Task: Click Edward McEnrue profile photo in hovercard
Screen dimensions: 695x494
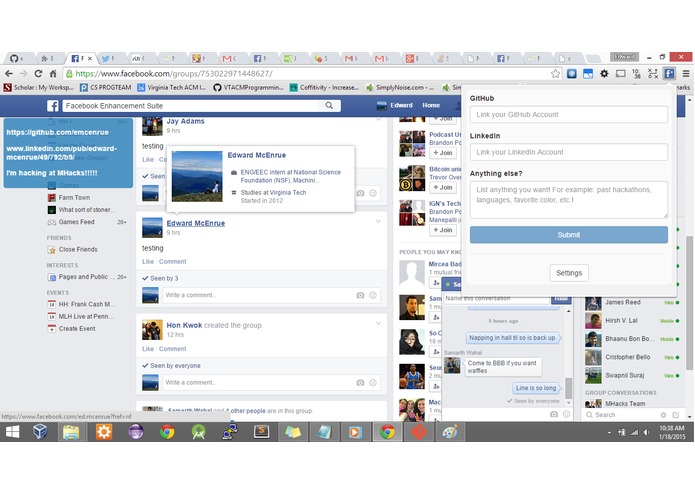Action: (x=197, y=176)
